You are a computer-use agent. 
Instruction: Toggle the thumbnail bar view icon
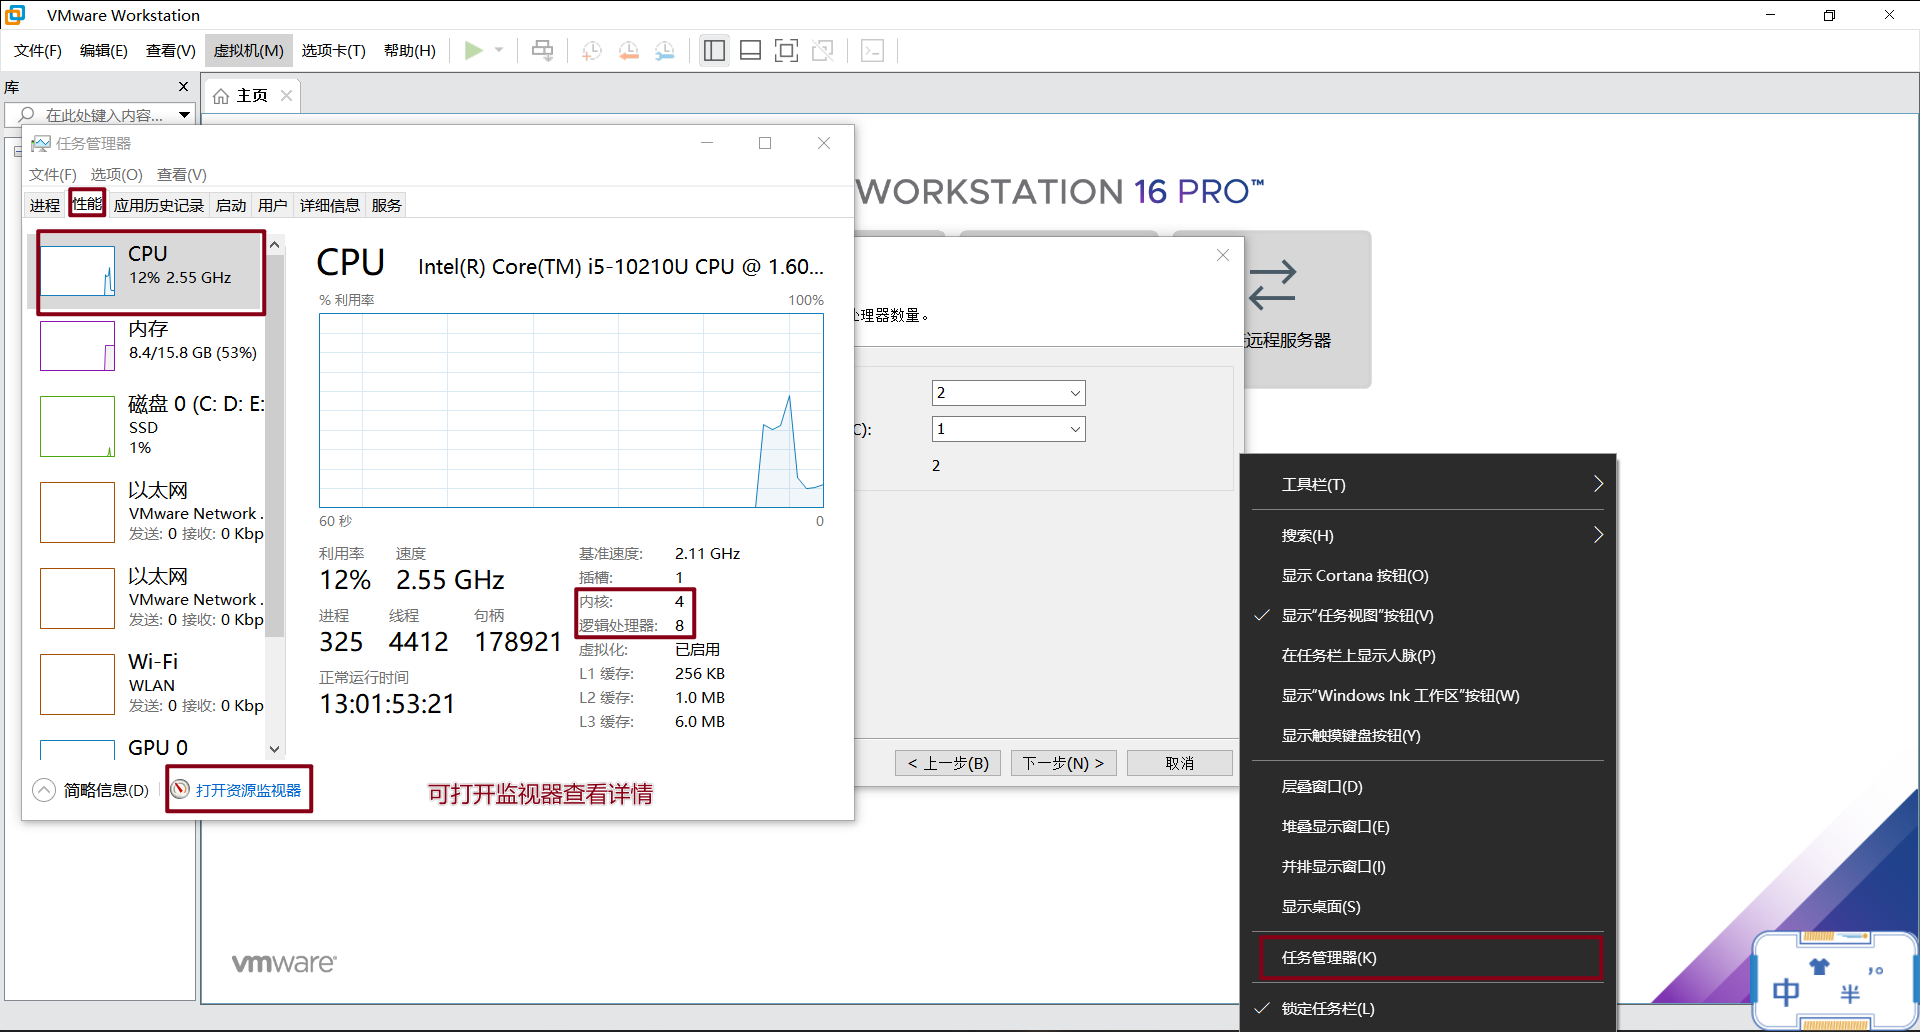pos(750,50)
